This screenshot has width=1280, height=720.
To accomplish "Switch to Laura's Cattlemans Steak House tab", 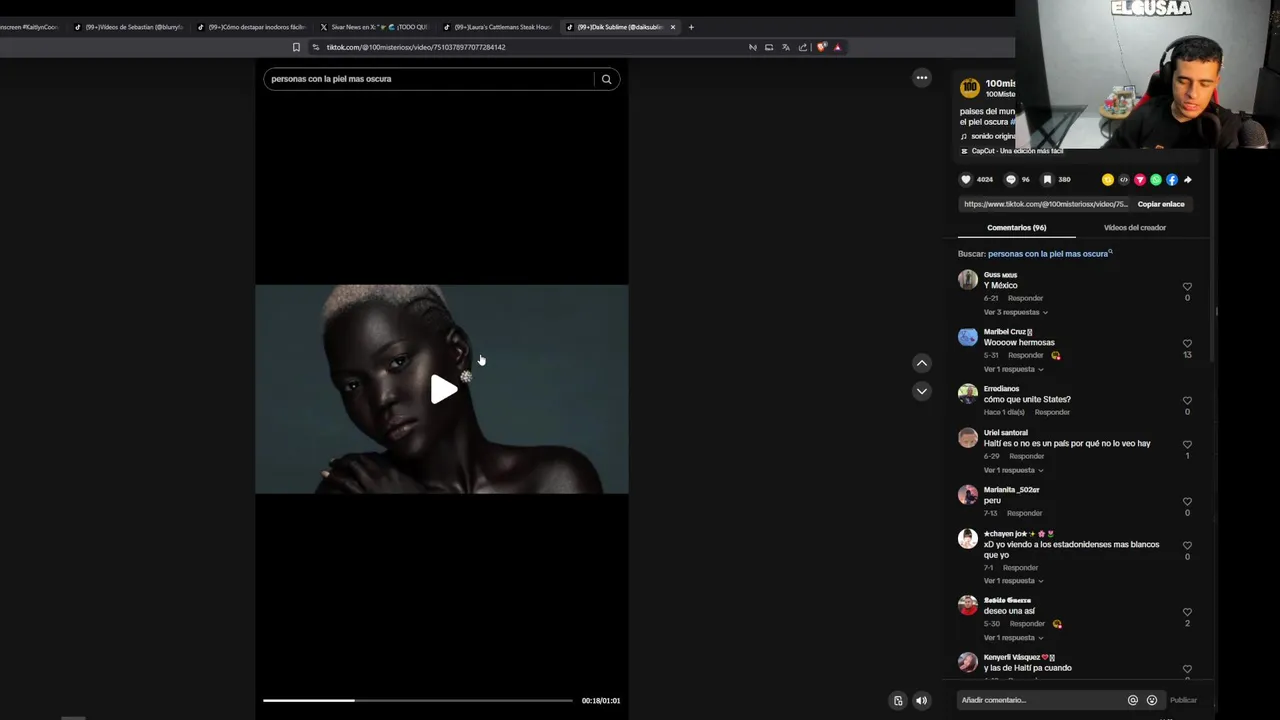I will click(497, 27).
